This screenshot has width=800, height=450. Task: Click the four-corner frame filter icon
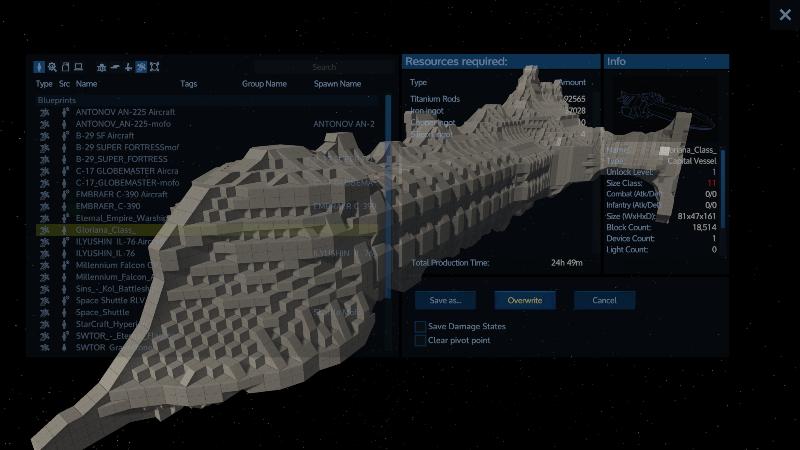(x=155, y=67)
